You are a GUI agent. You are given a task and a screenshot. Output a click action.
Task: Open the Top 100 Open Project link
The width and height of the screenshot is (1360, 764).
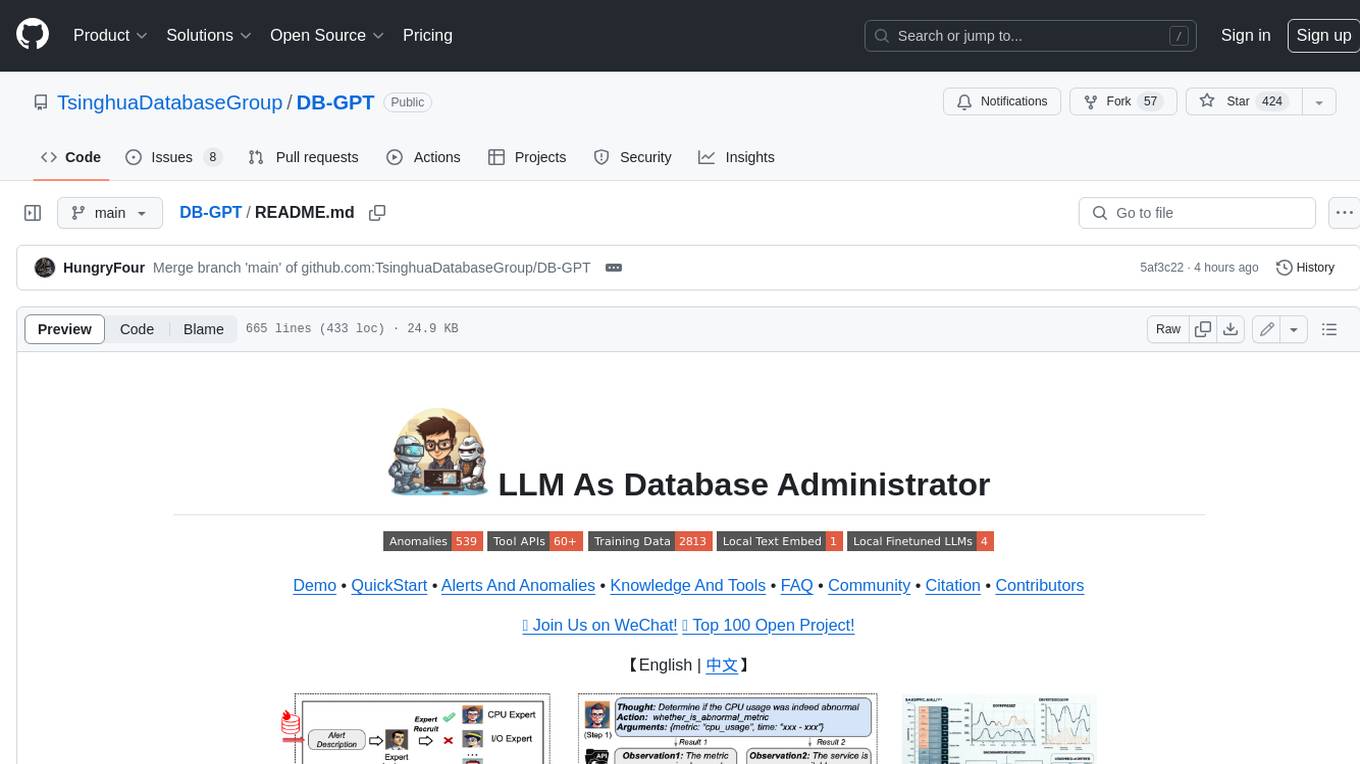768,626
